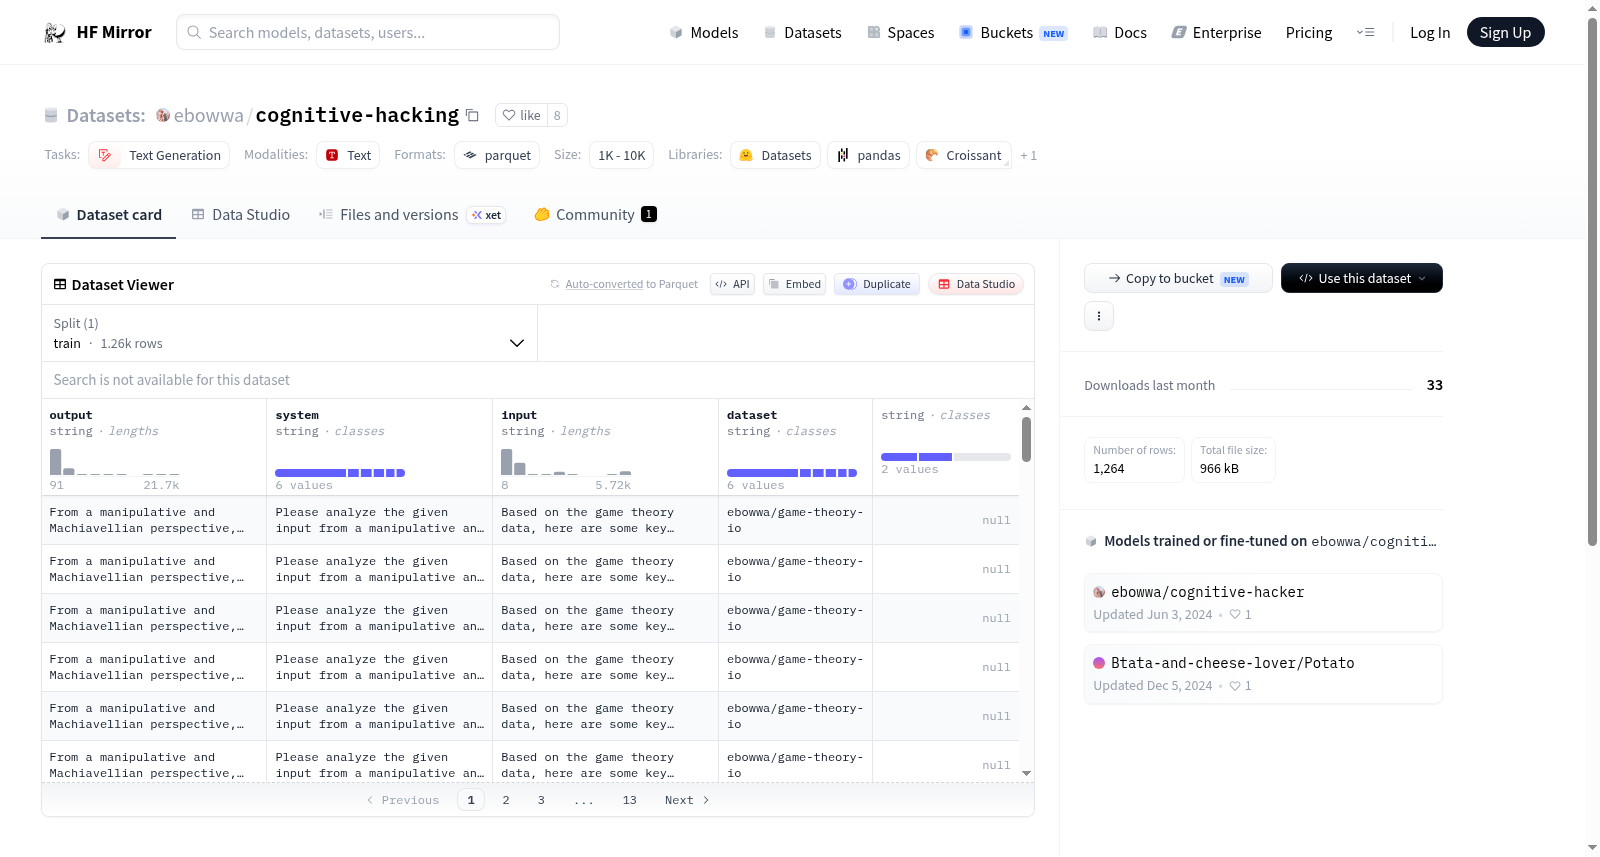
Task: Click the Number of rows 1,264 value
Action: point(1109,468)
